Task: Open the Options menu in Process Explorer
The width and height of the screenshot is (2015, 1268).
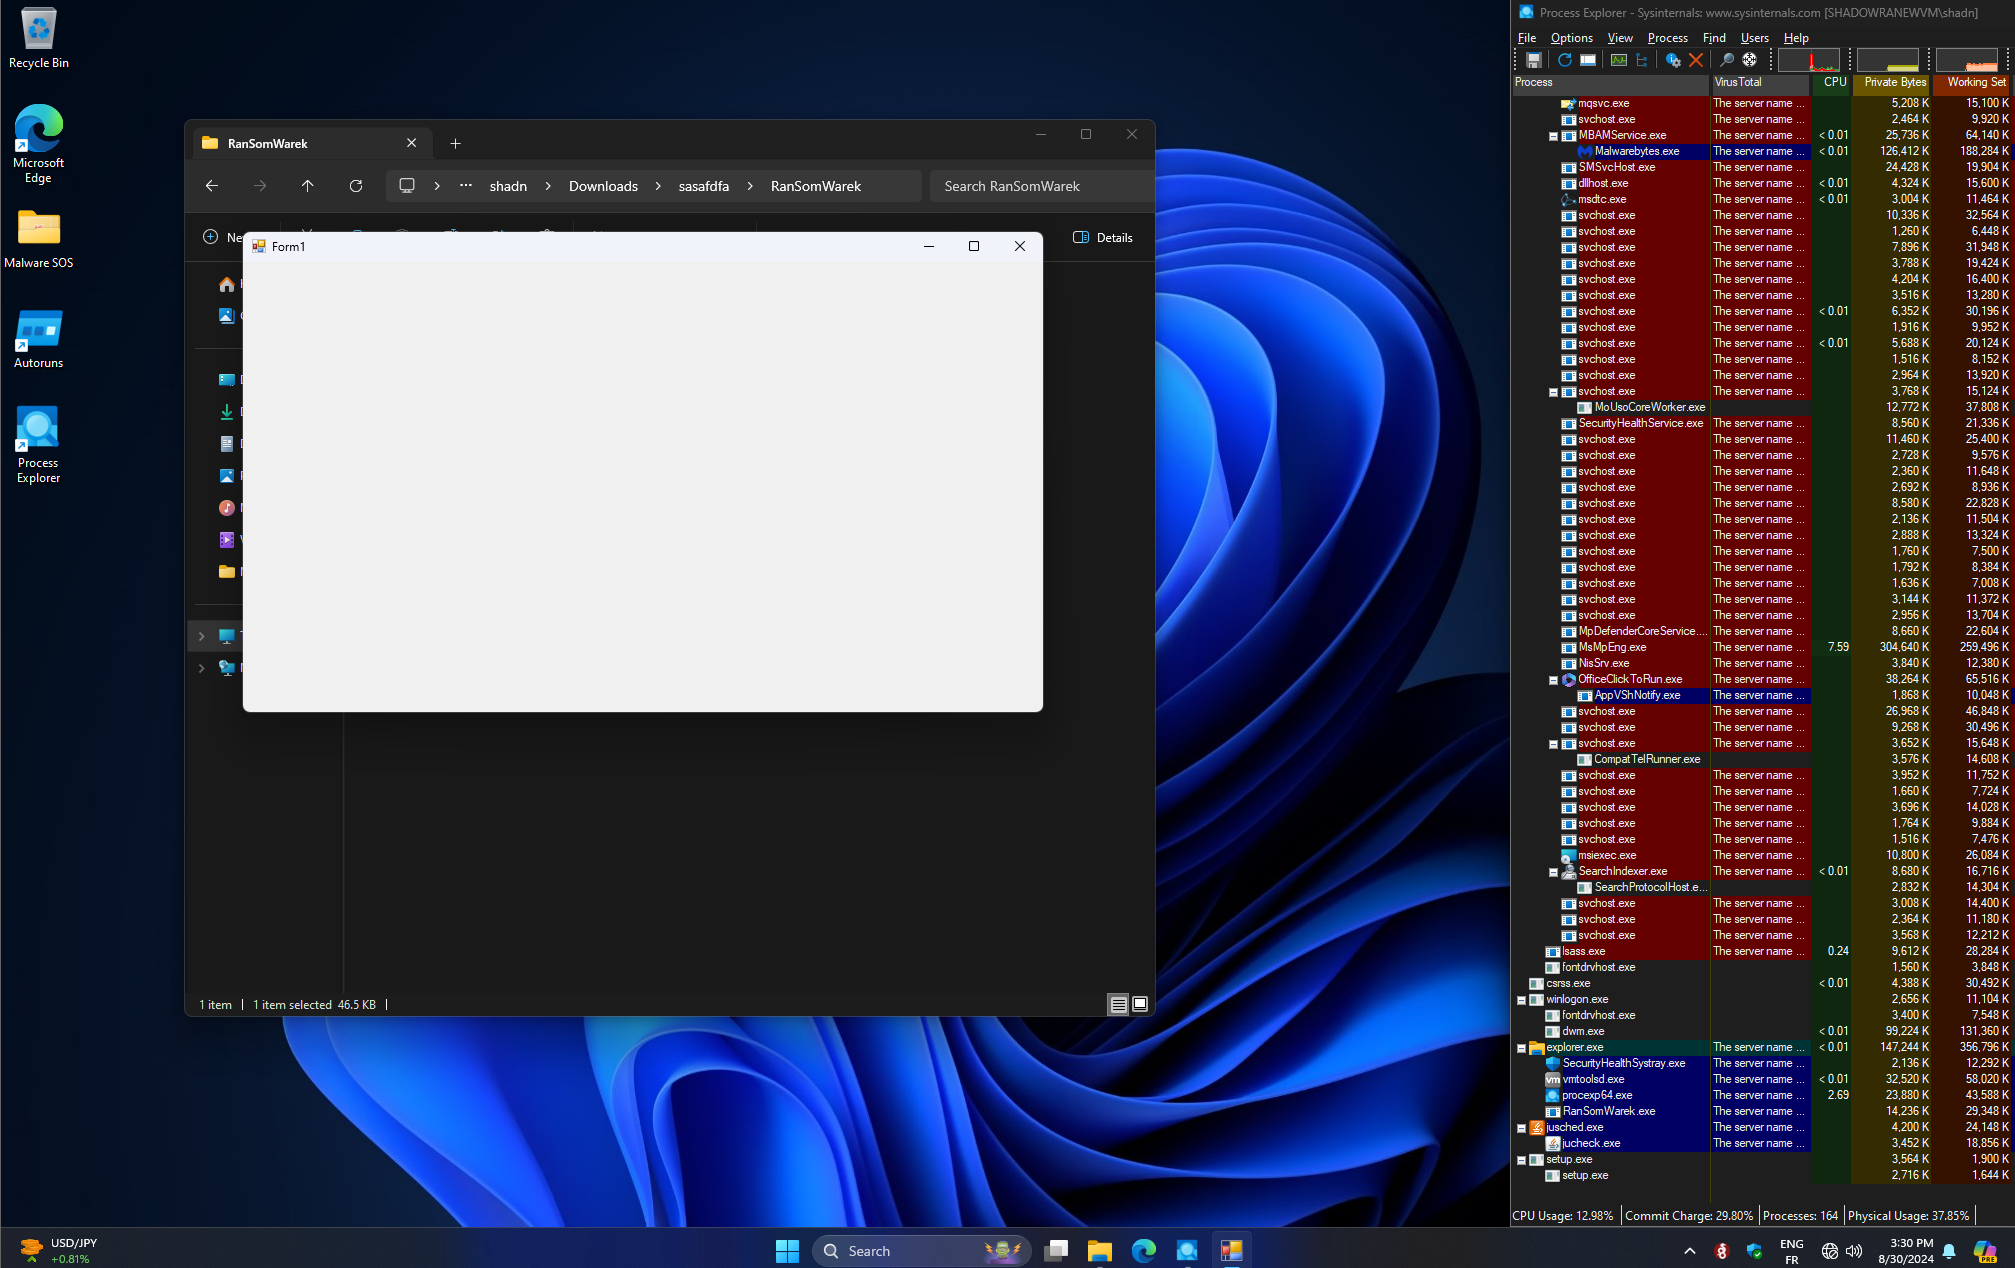Action: click(x=1571, y=38)
